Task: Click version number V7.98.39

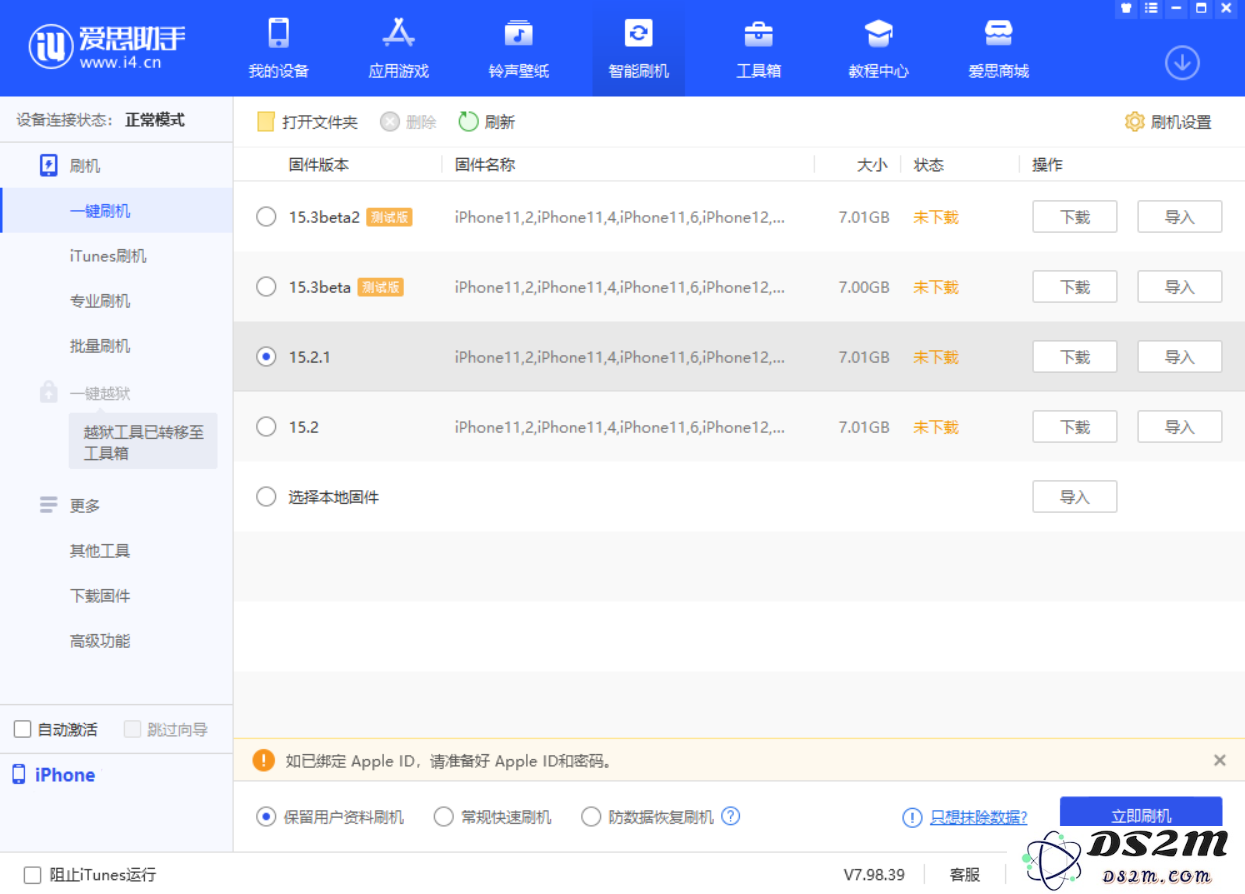Action: pos(874,875)
